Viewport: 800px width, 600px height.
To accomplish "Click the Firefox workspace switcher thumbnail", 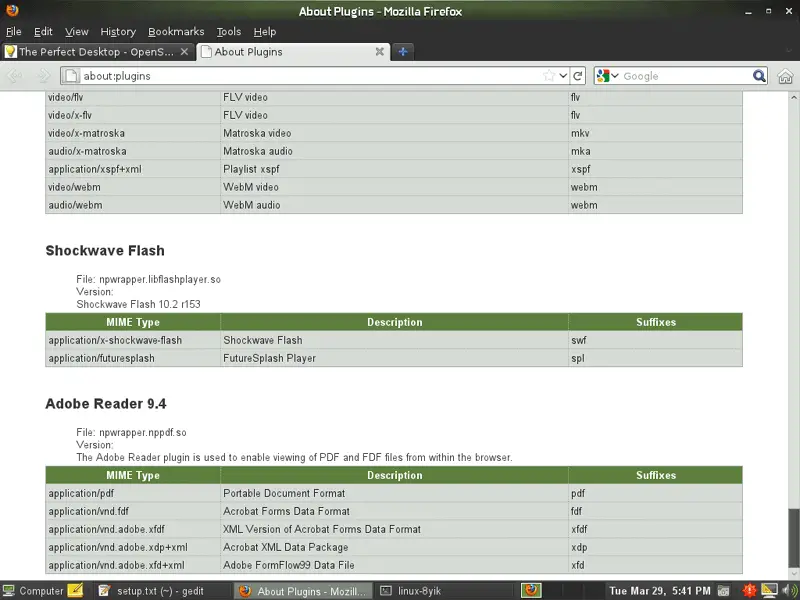I will [x=531, y=590].
